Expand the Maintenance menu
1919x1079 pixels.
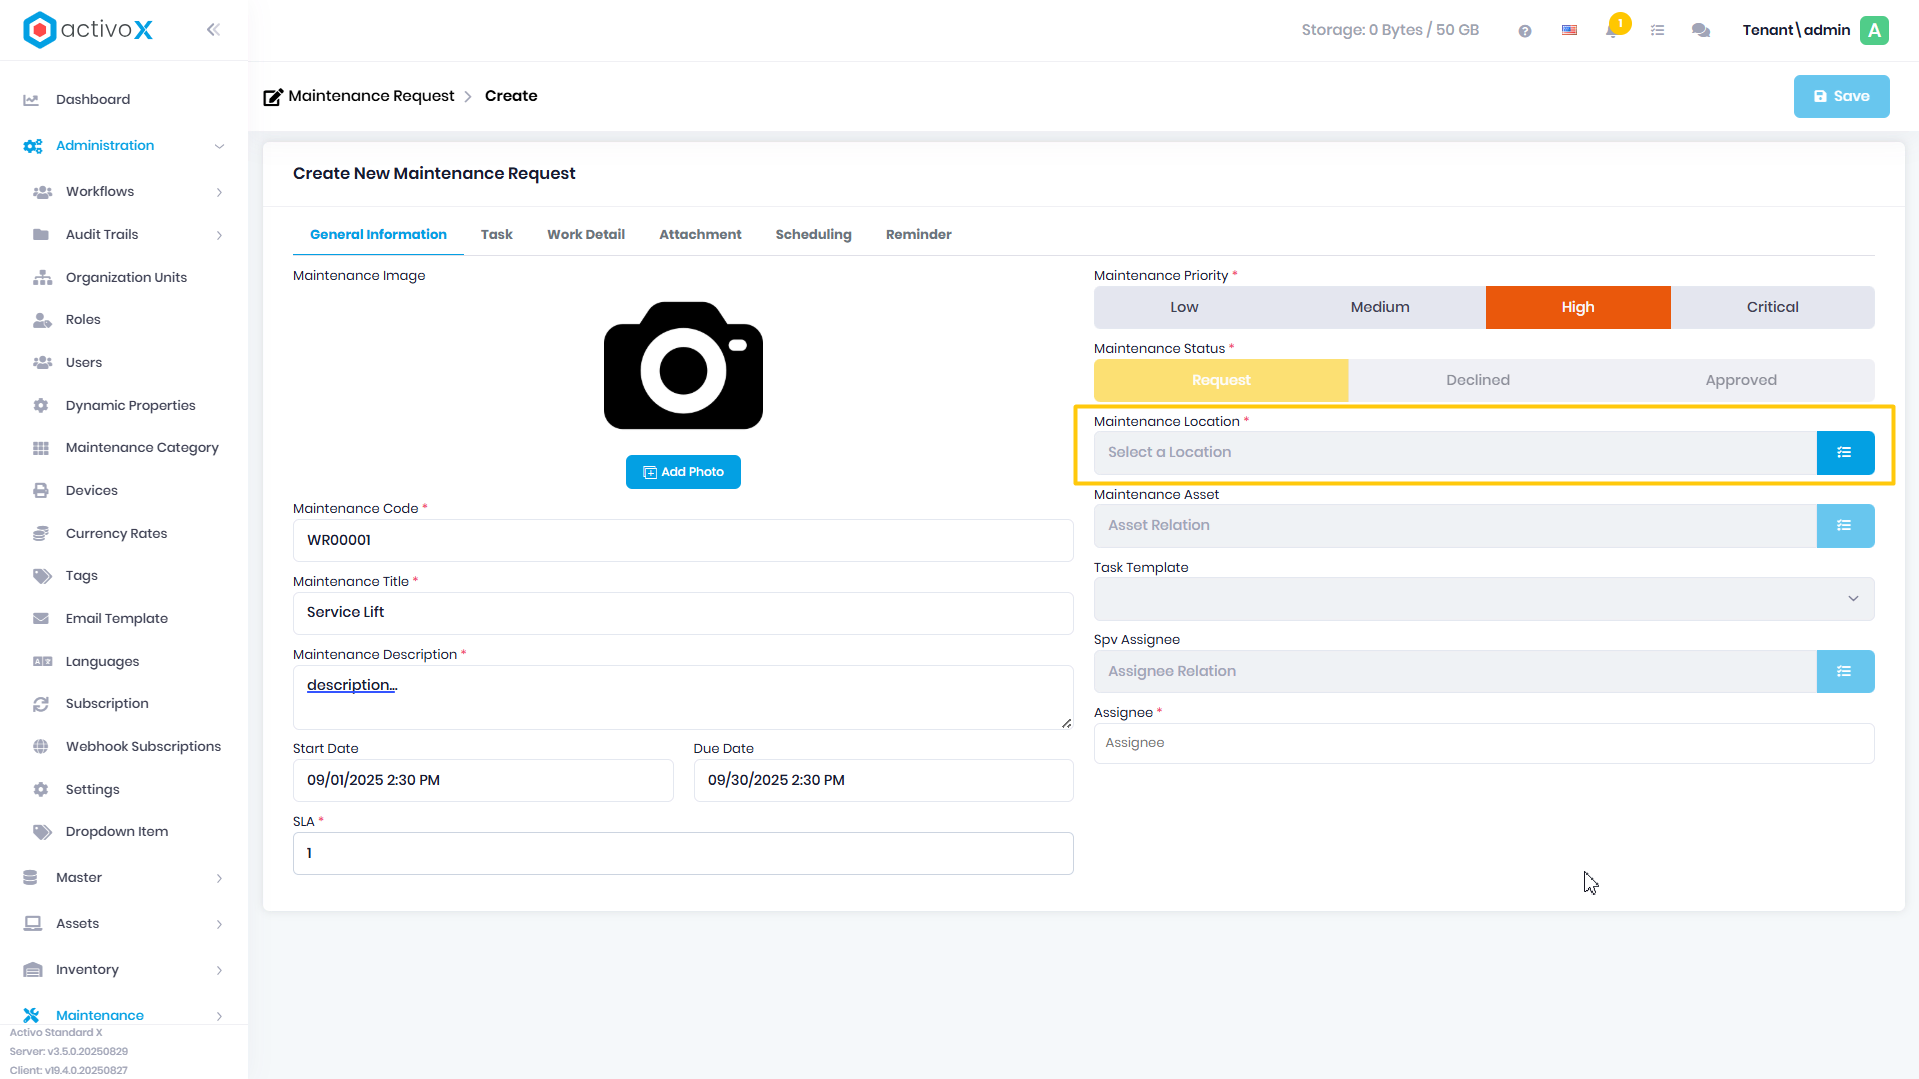coord(219,1016)
